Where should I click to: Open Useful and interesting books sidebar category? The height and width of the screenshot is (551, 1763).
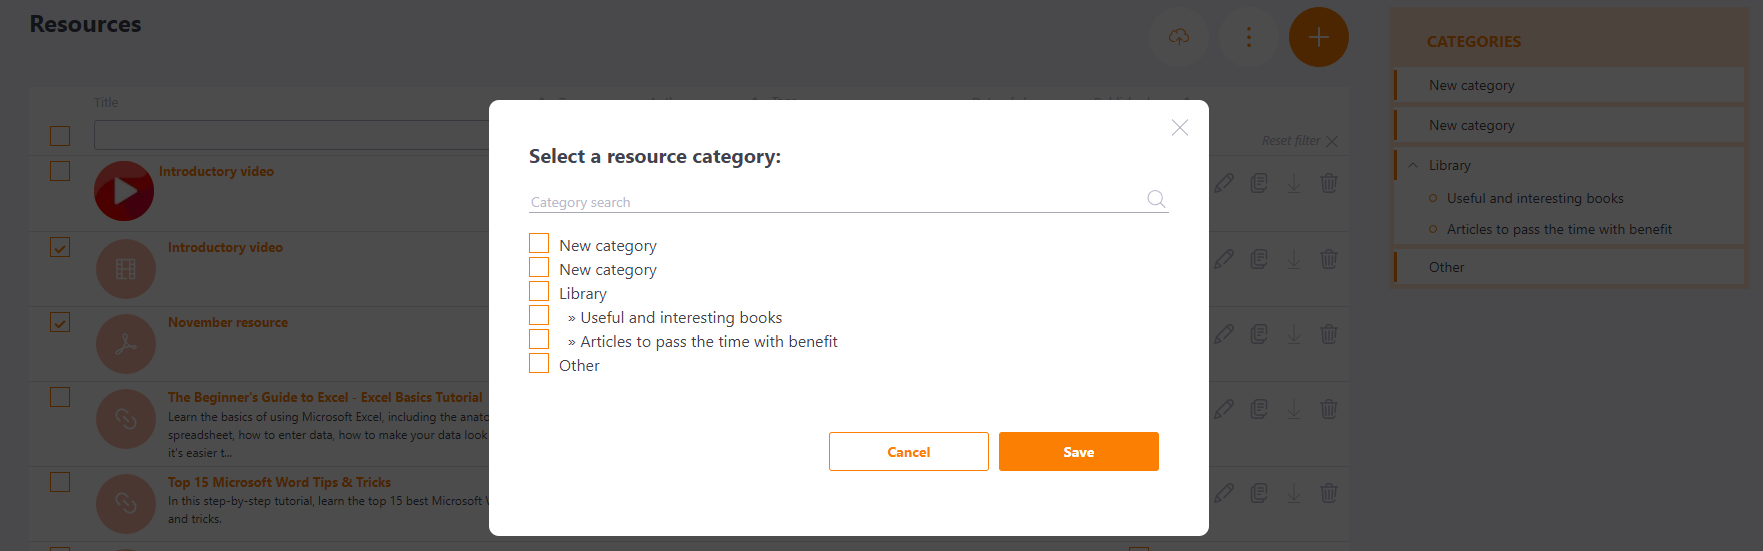1535,198
